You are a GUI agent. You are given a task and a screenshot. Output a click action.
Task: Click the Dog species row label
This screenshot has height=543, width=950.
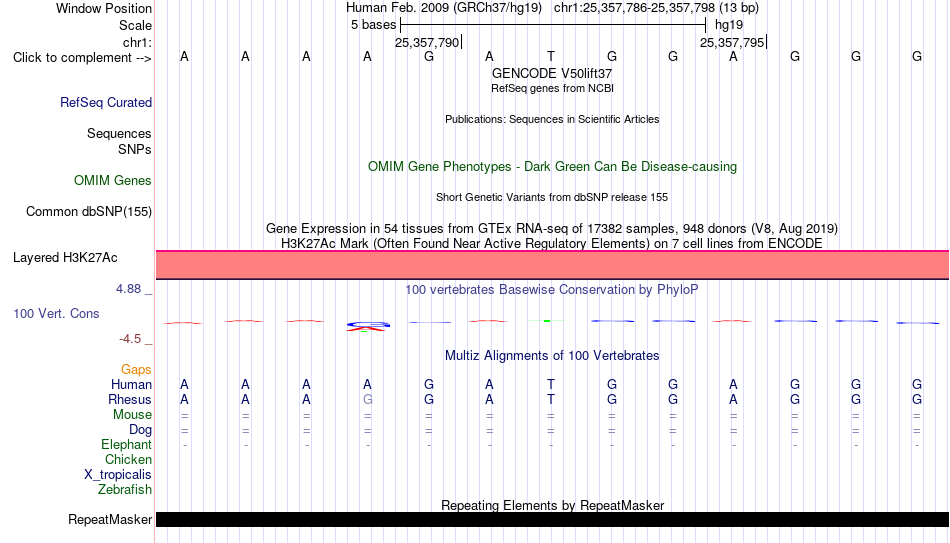coord(140,430)
